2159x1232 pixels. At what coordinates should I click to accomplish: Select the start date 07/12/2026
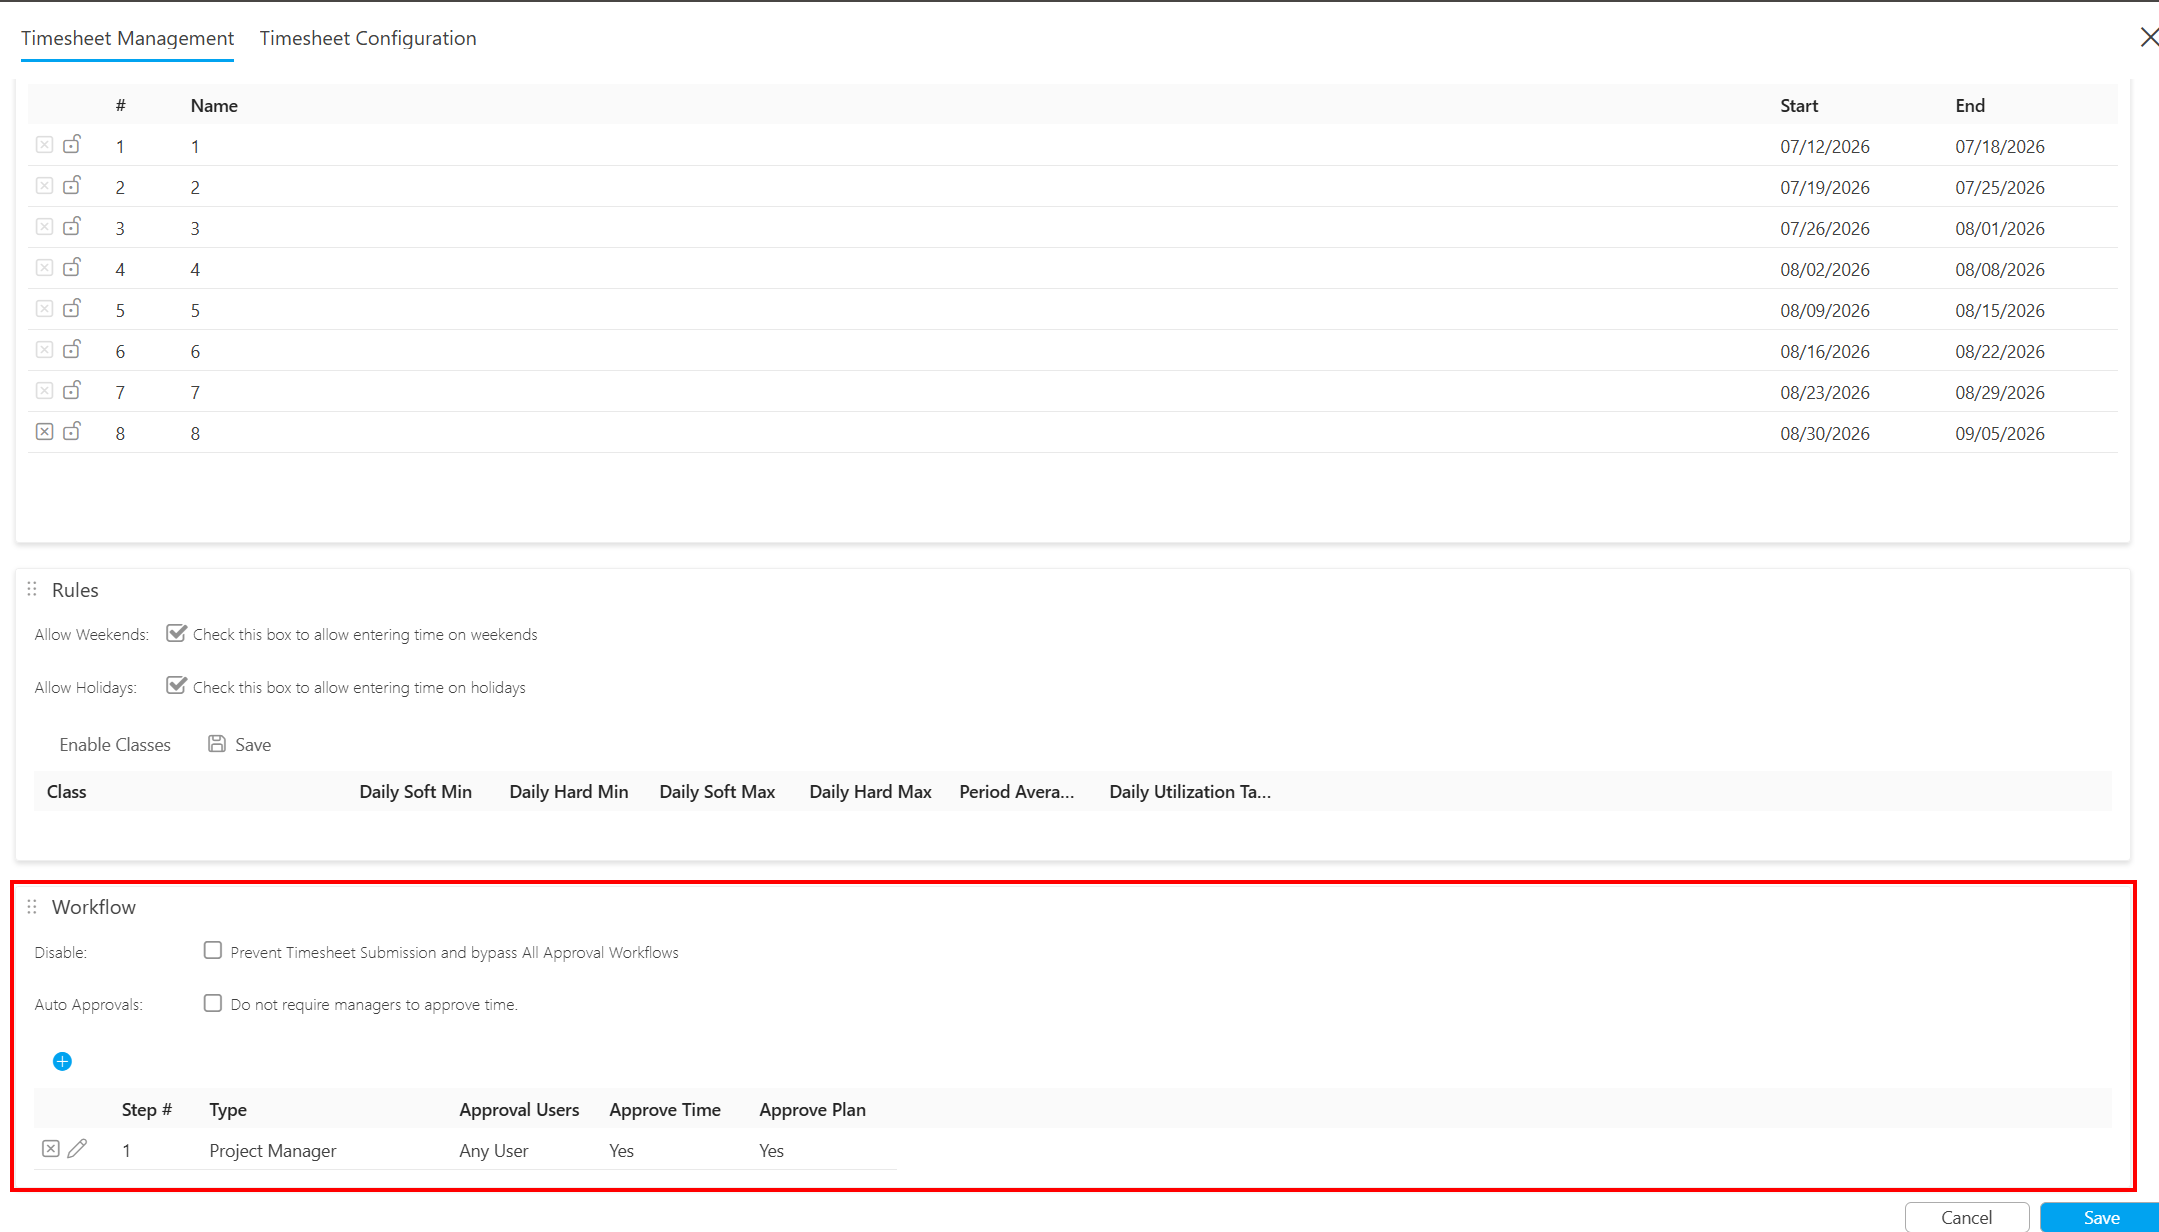click(x=1825, y=147)
